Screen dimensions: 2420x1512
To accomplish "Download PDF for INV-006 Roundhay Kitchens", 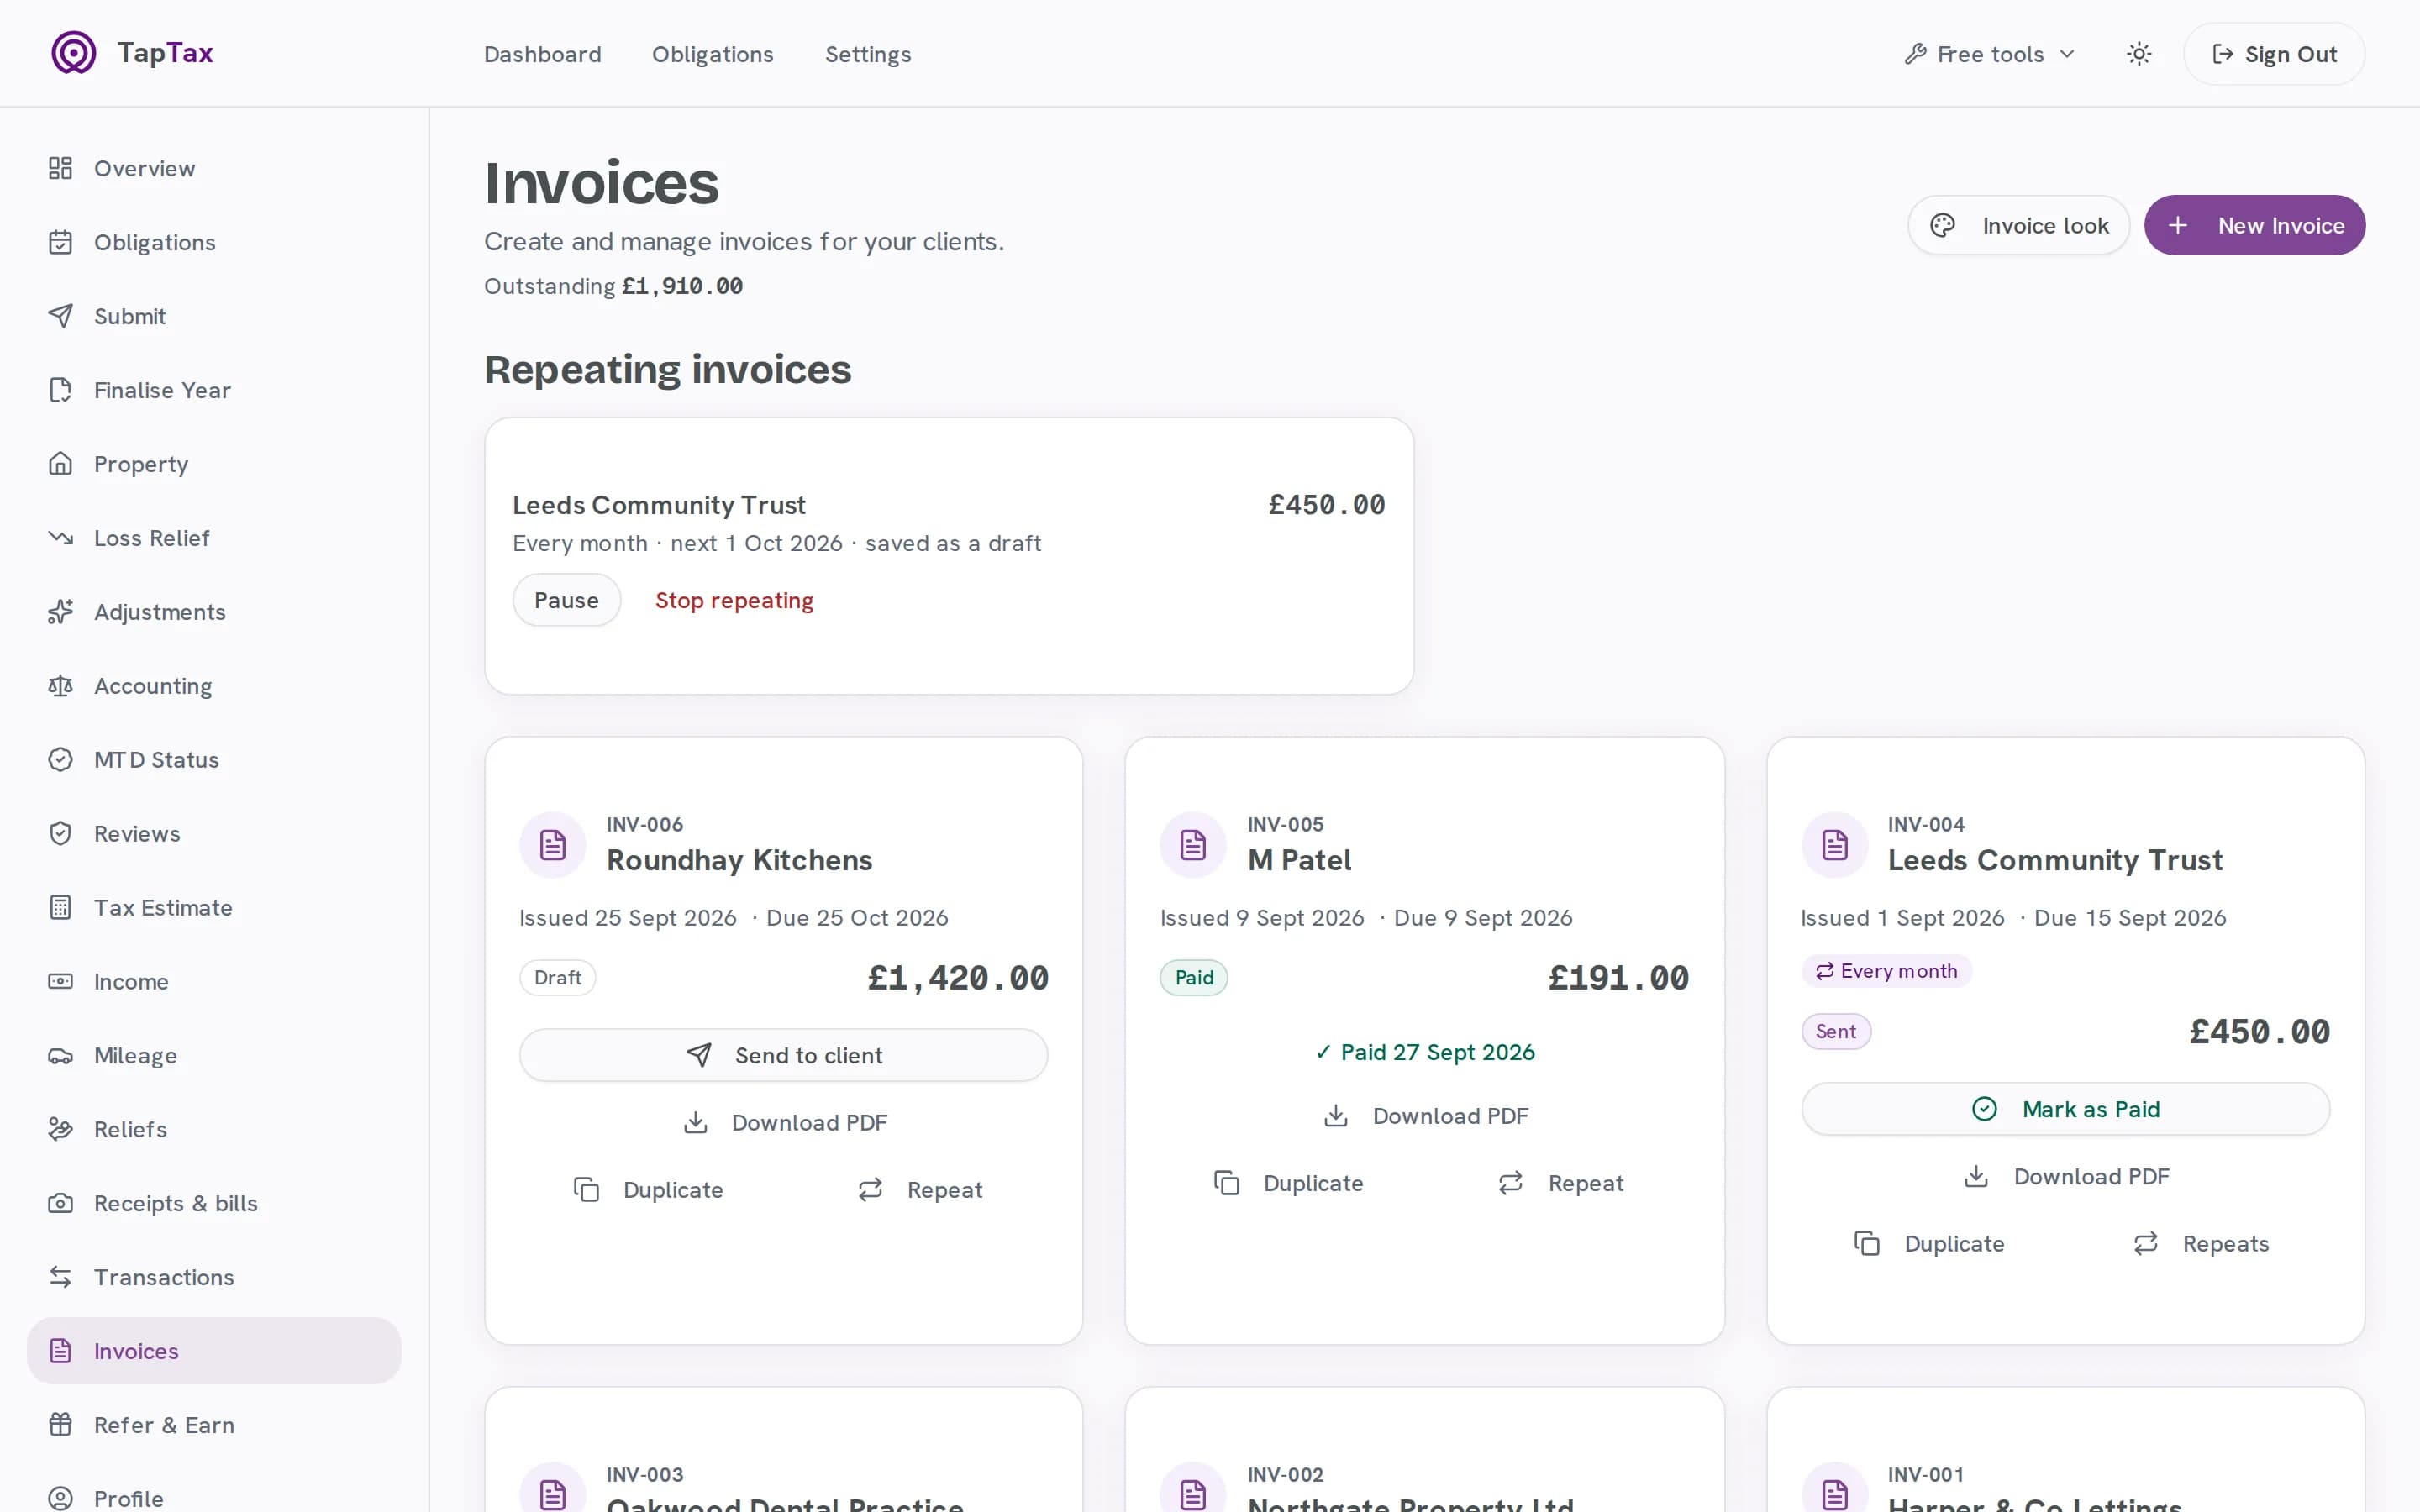I will 783,1122.
